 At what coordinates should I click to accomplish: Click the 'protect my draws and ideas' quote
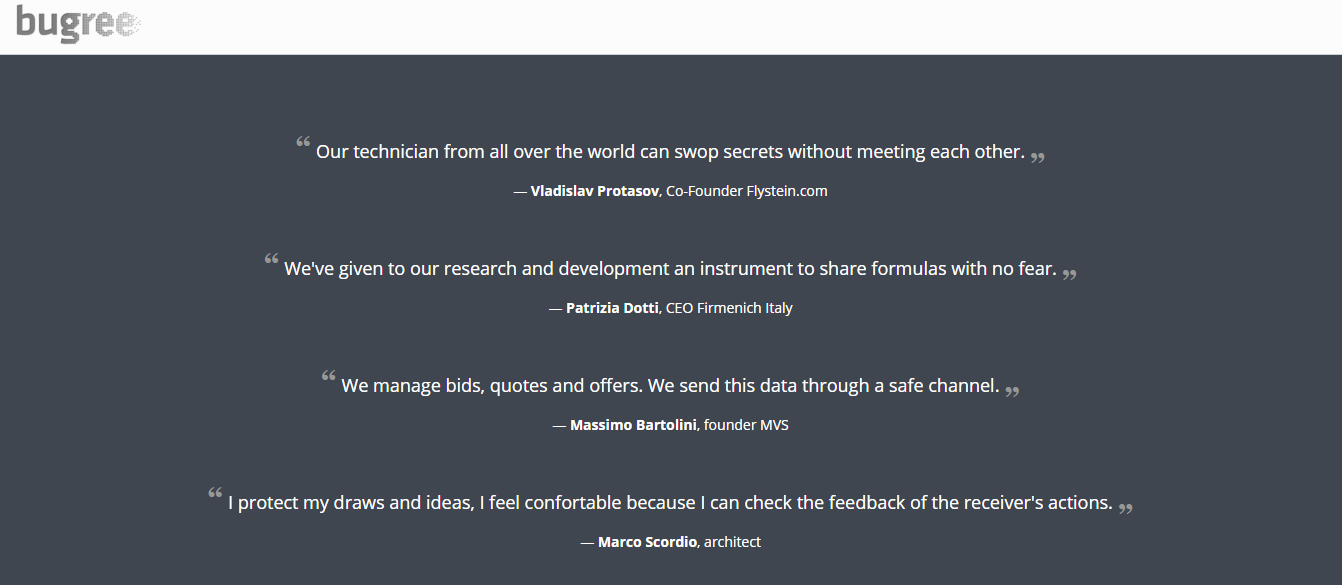coord(670,503)
